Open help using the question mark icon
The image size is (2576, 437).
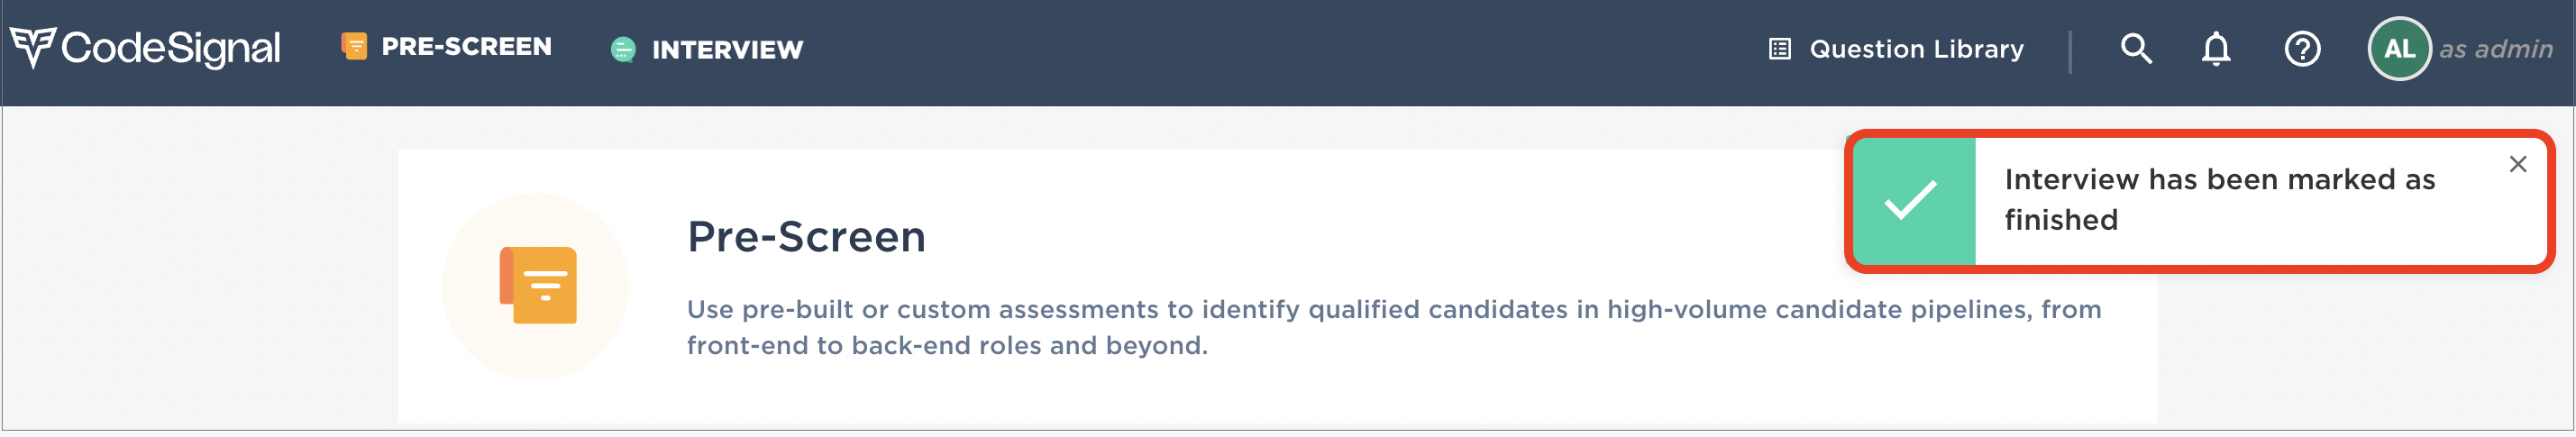pos(2302,49)
